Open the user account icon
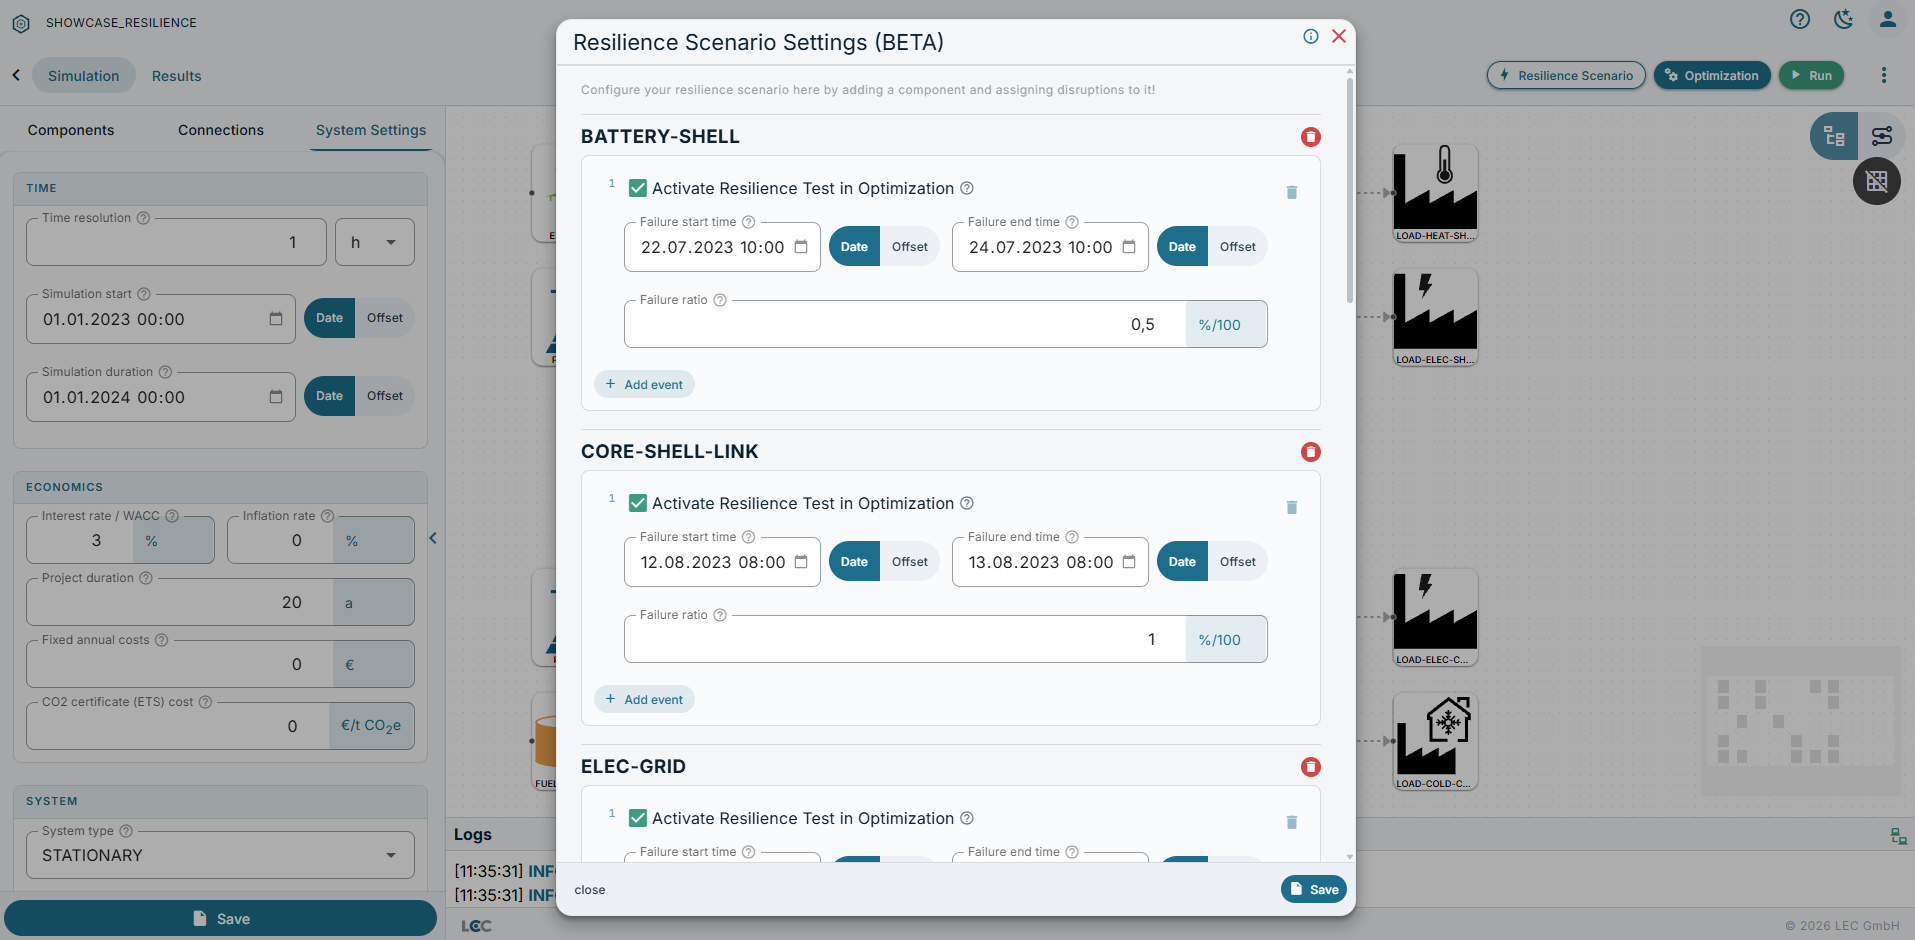The image size is (1915, 940). tap(1887, 19)
